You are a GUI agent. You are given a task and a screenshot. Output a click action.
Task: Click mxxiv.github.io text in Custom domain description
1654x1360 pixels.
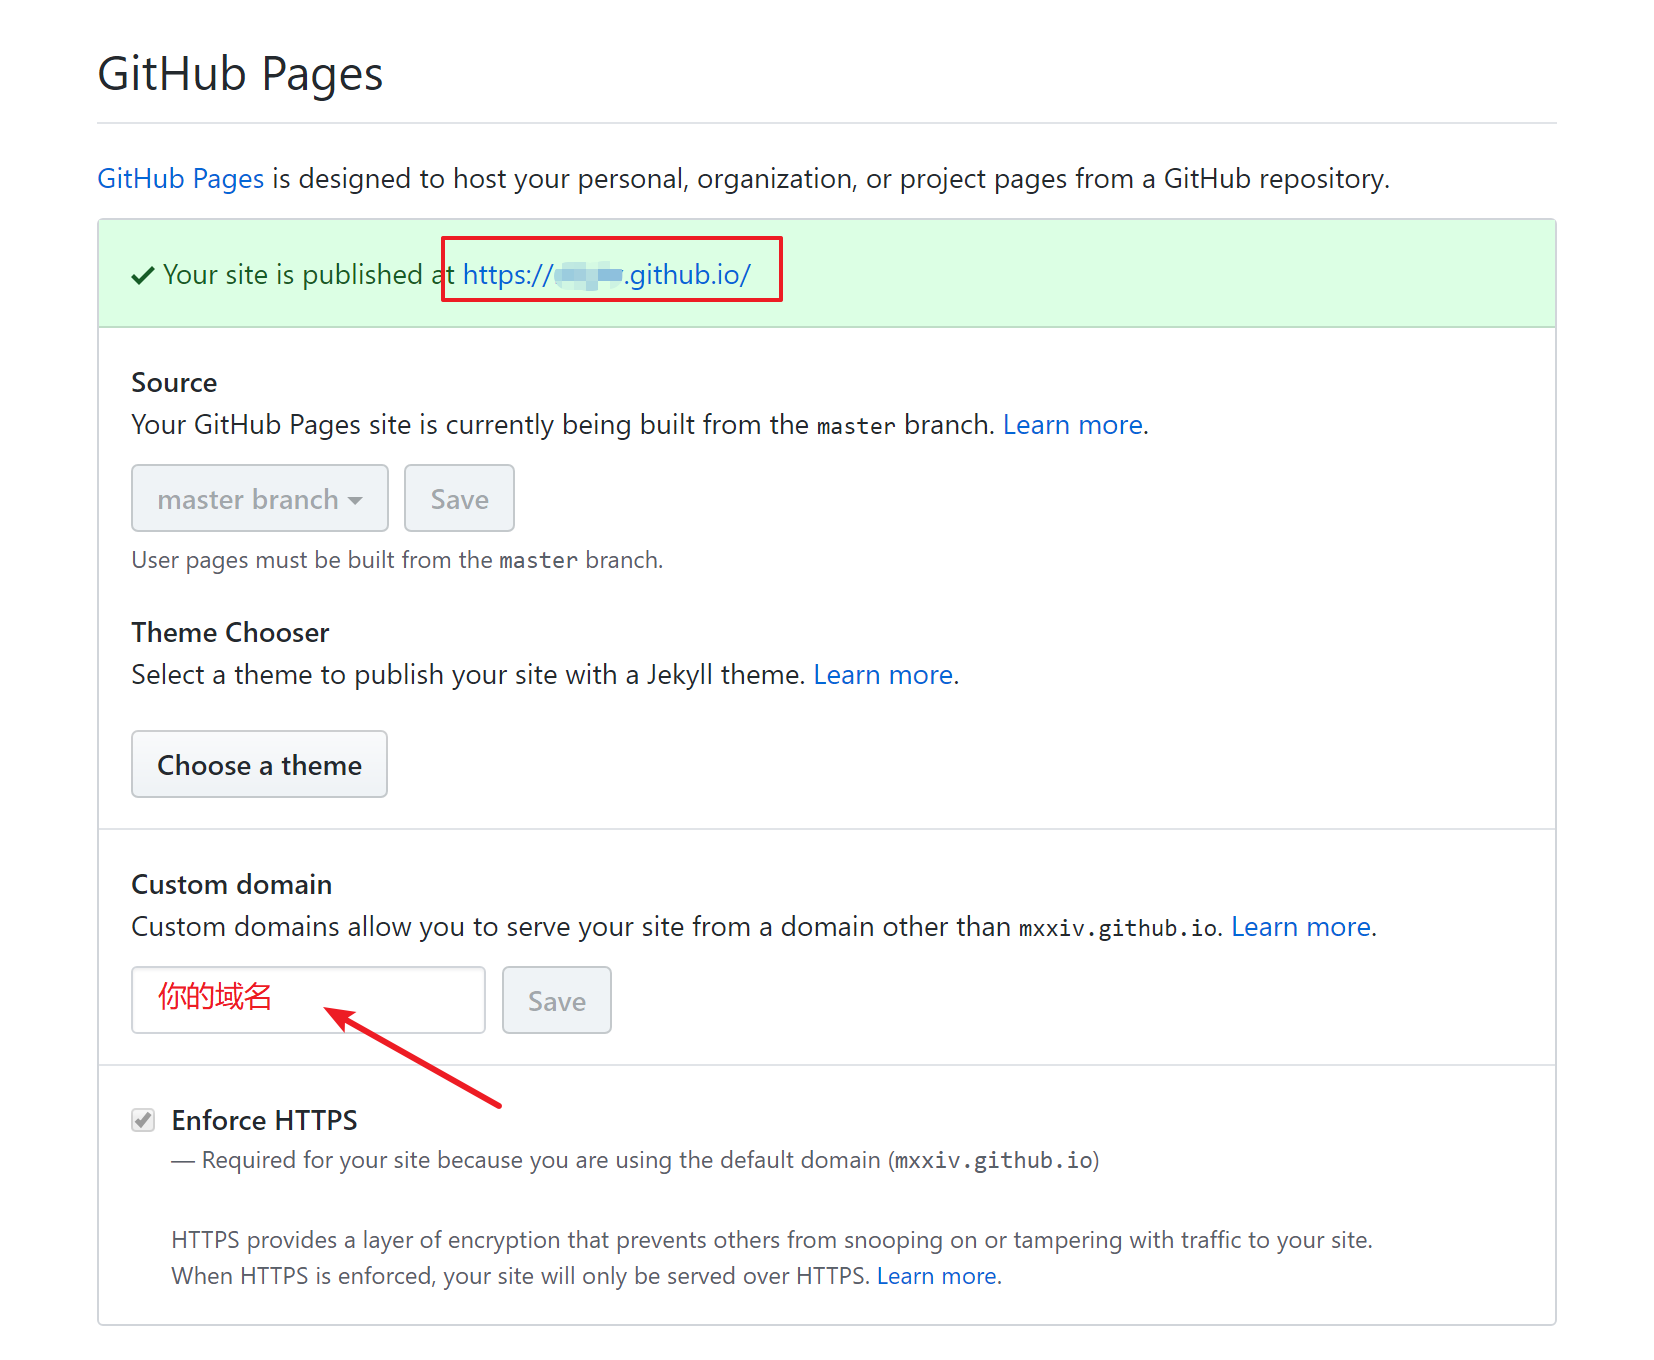click(x=1118, y=928)
